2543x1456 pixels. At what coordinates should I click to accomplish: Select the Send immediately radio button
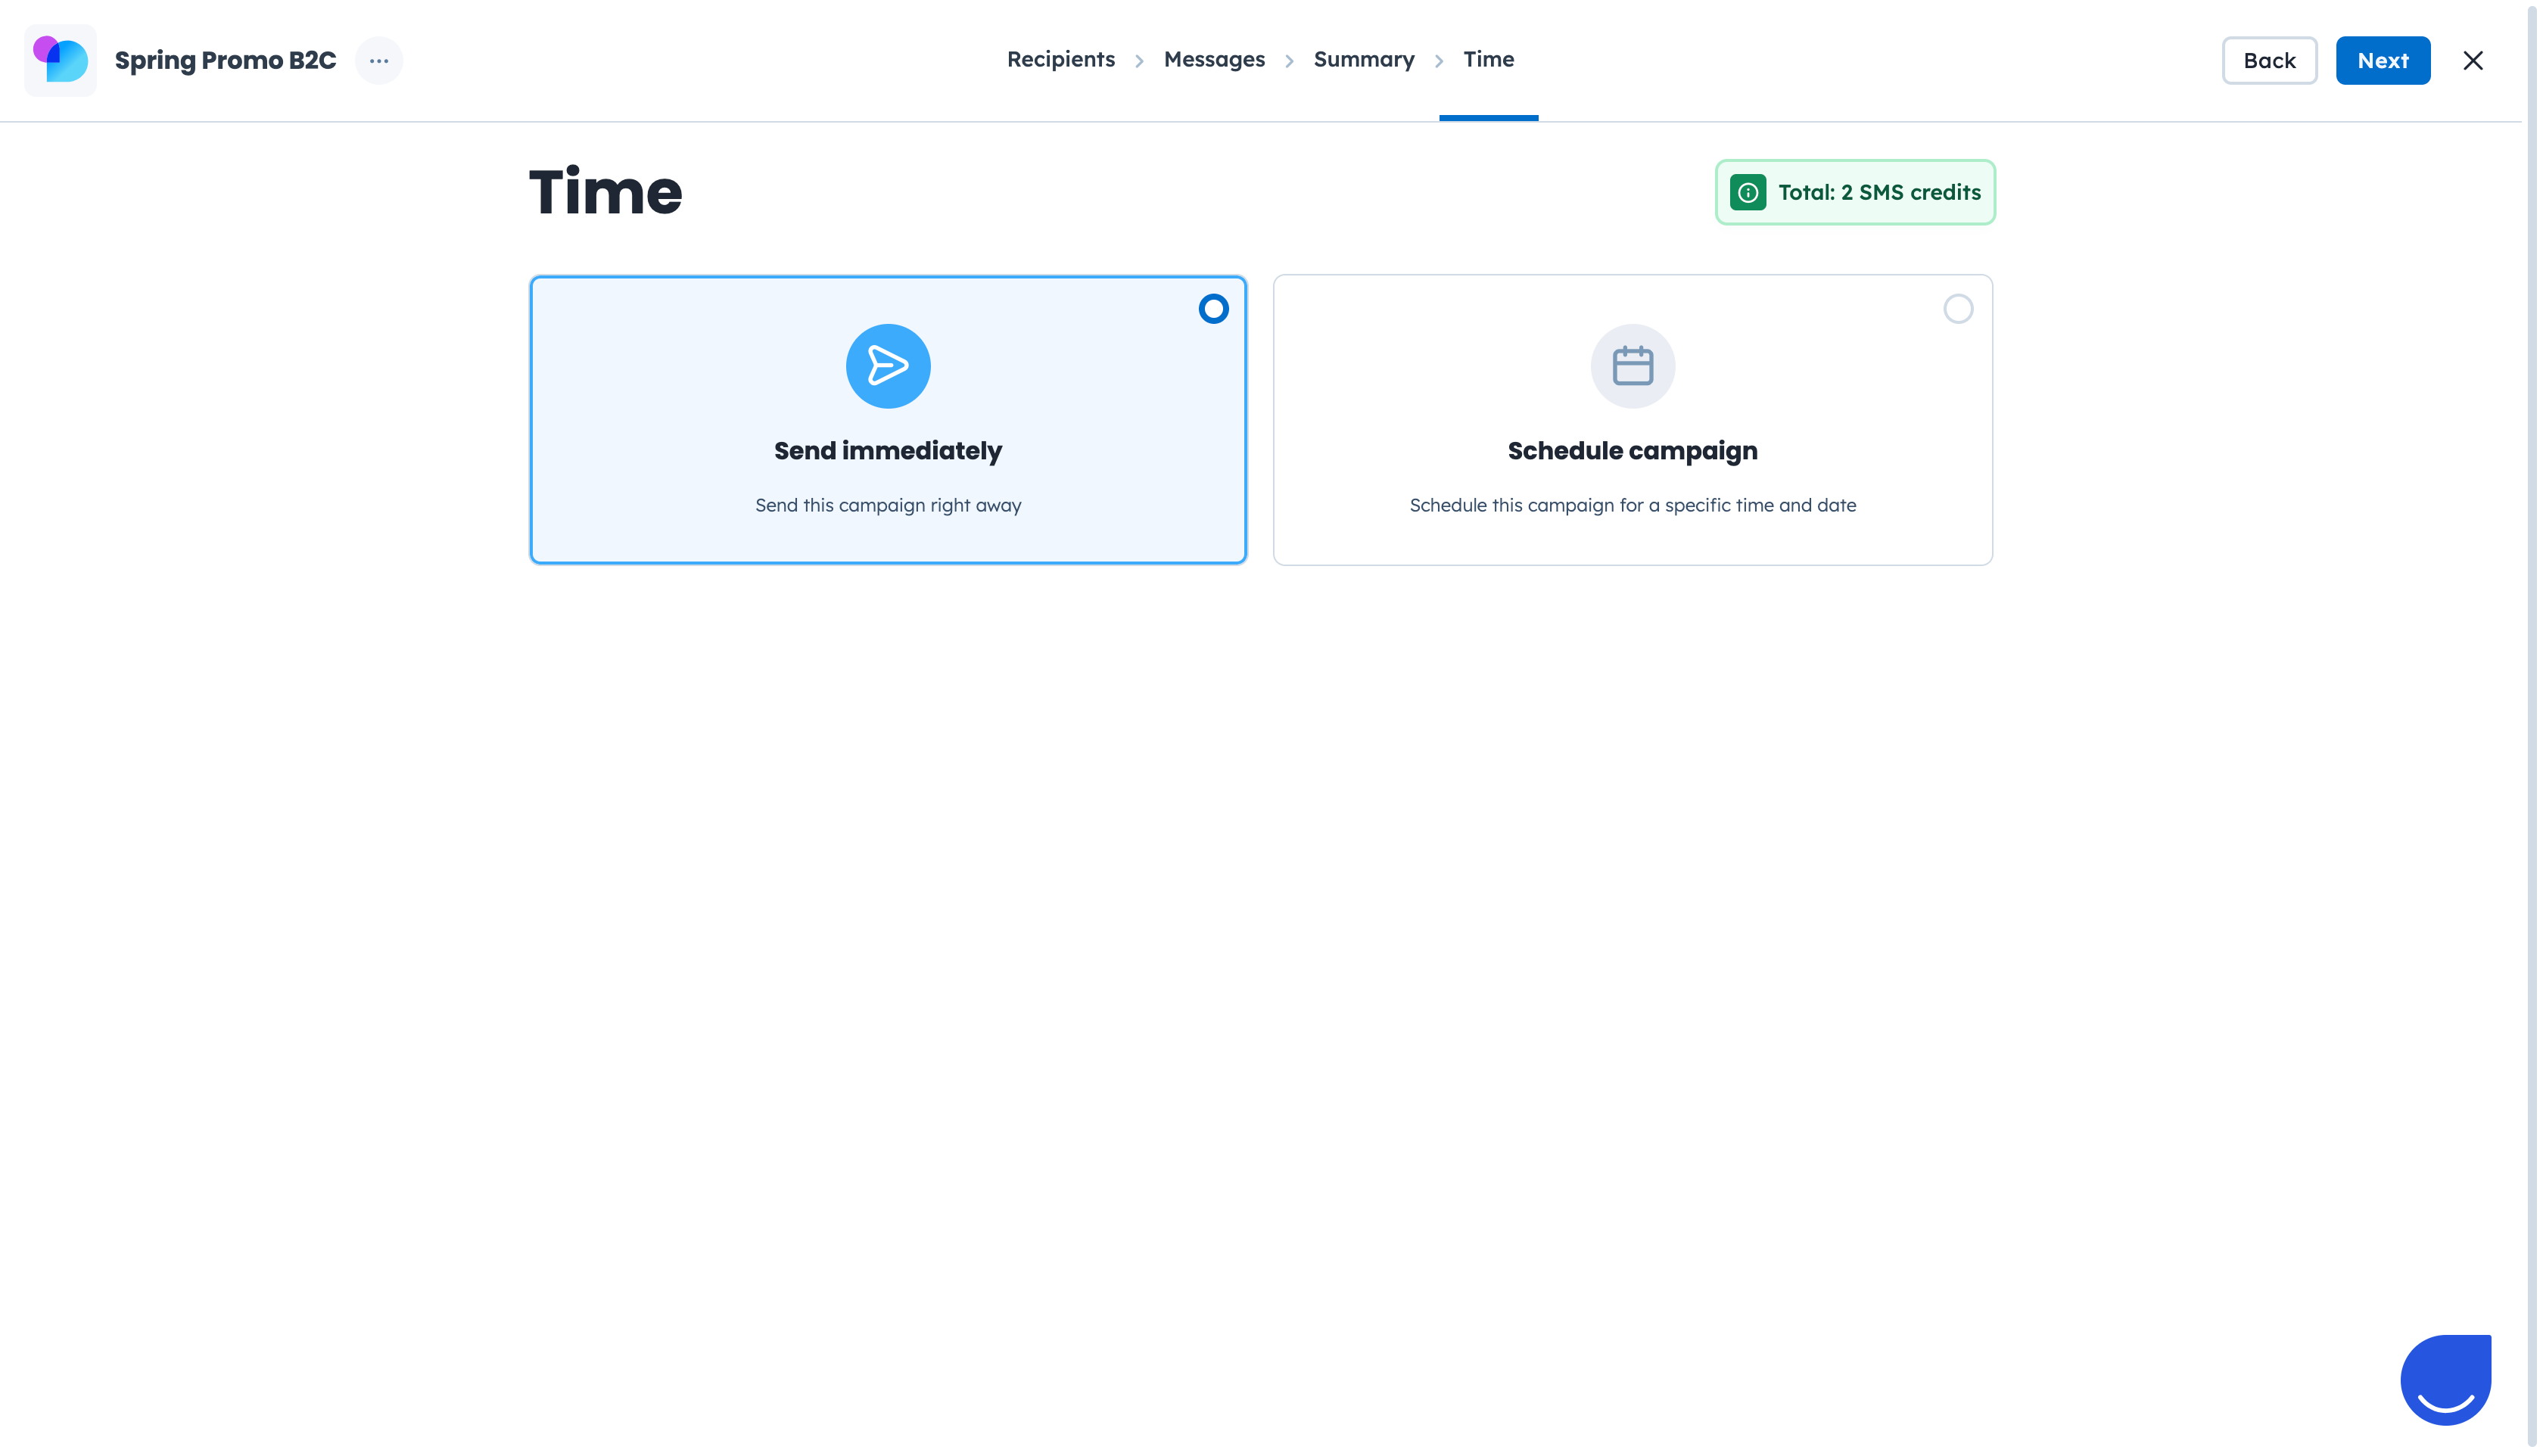click(x=1213, y=309)
